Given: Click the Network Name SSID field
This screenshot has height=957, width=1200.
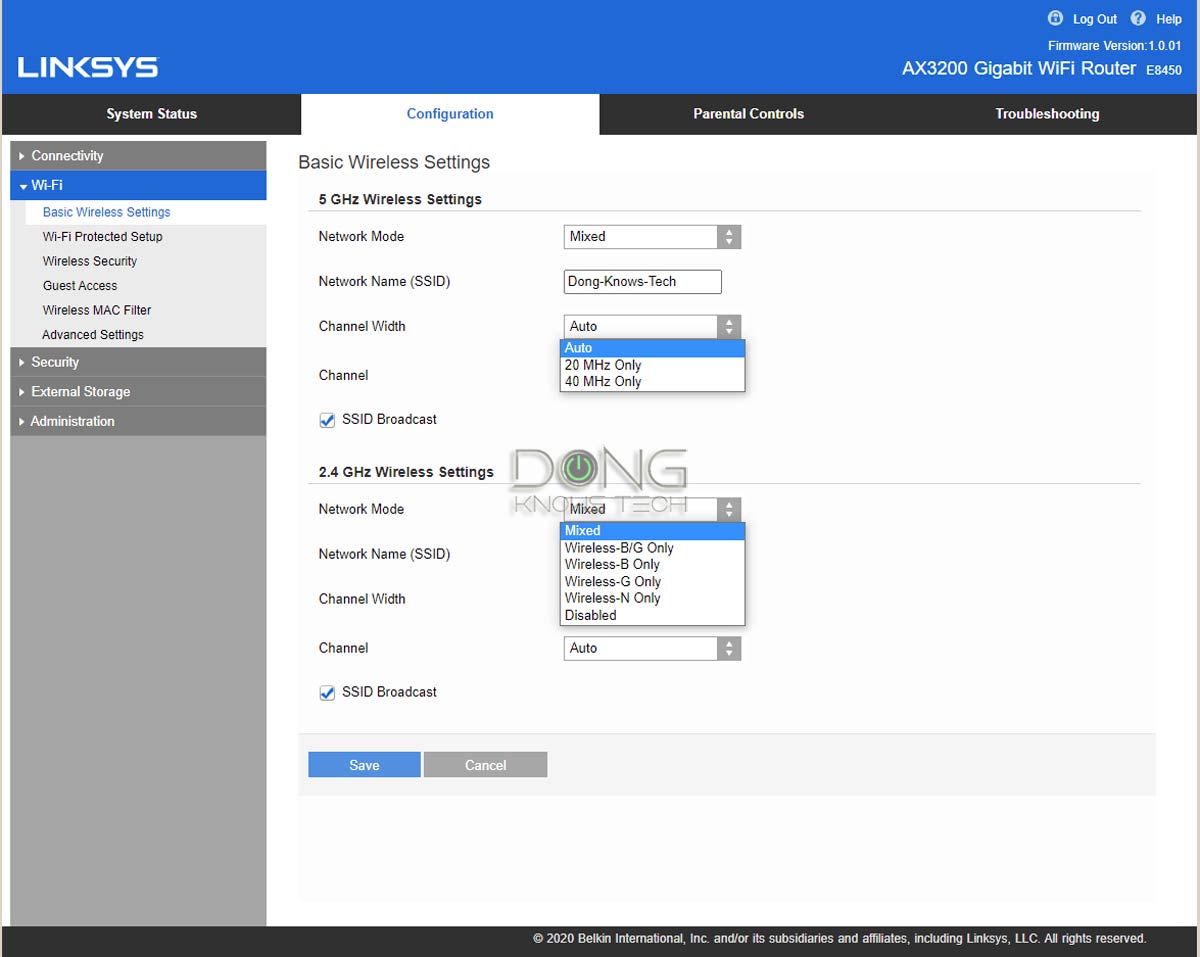Looking at the screenshot, I should (x=641, y=281).
